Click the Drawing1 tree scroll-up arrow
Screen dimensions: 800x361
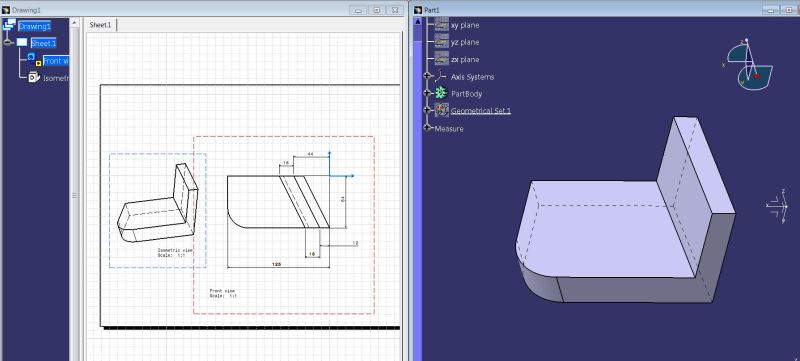click(74, 22)
